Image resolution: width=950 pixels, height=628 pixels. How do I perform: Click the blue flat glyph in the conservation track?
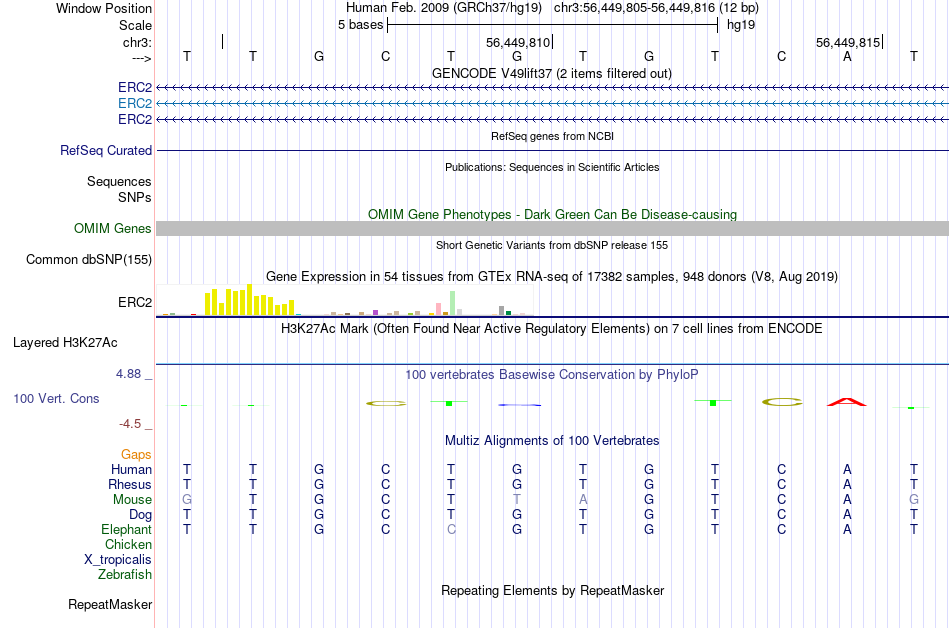pos(519,405)
